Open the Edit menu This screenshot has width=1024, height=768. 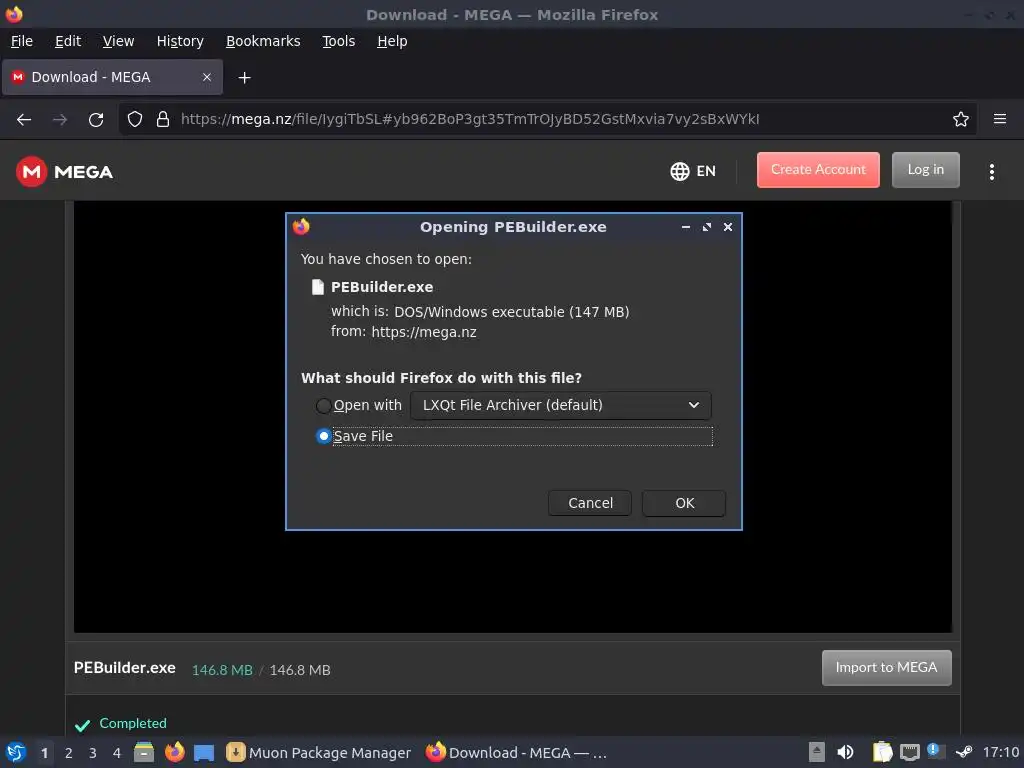click(x=68, y=41)
